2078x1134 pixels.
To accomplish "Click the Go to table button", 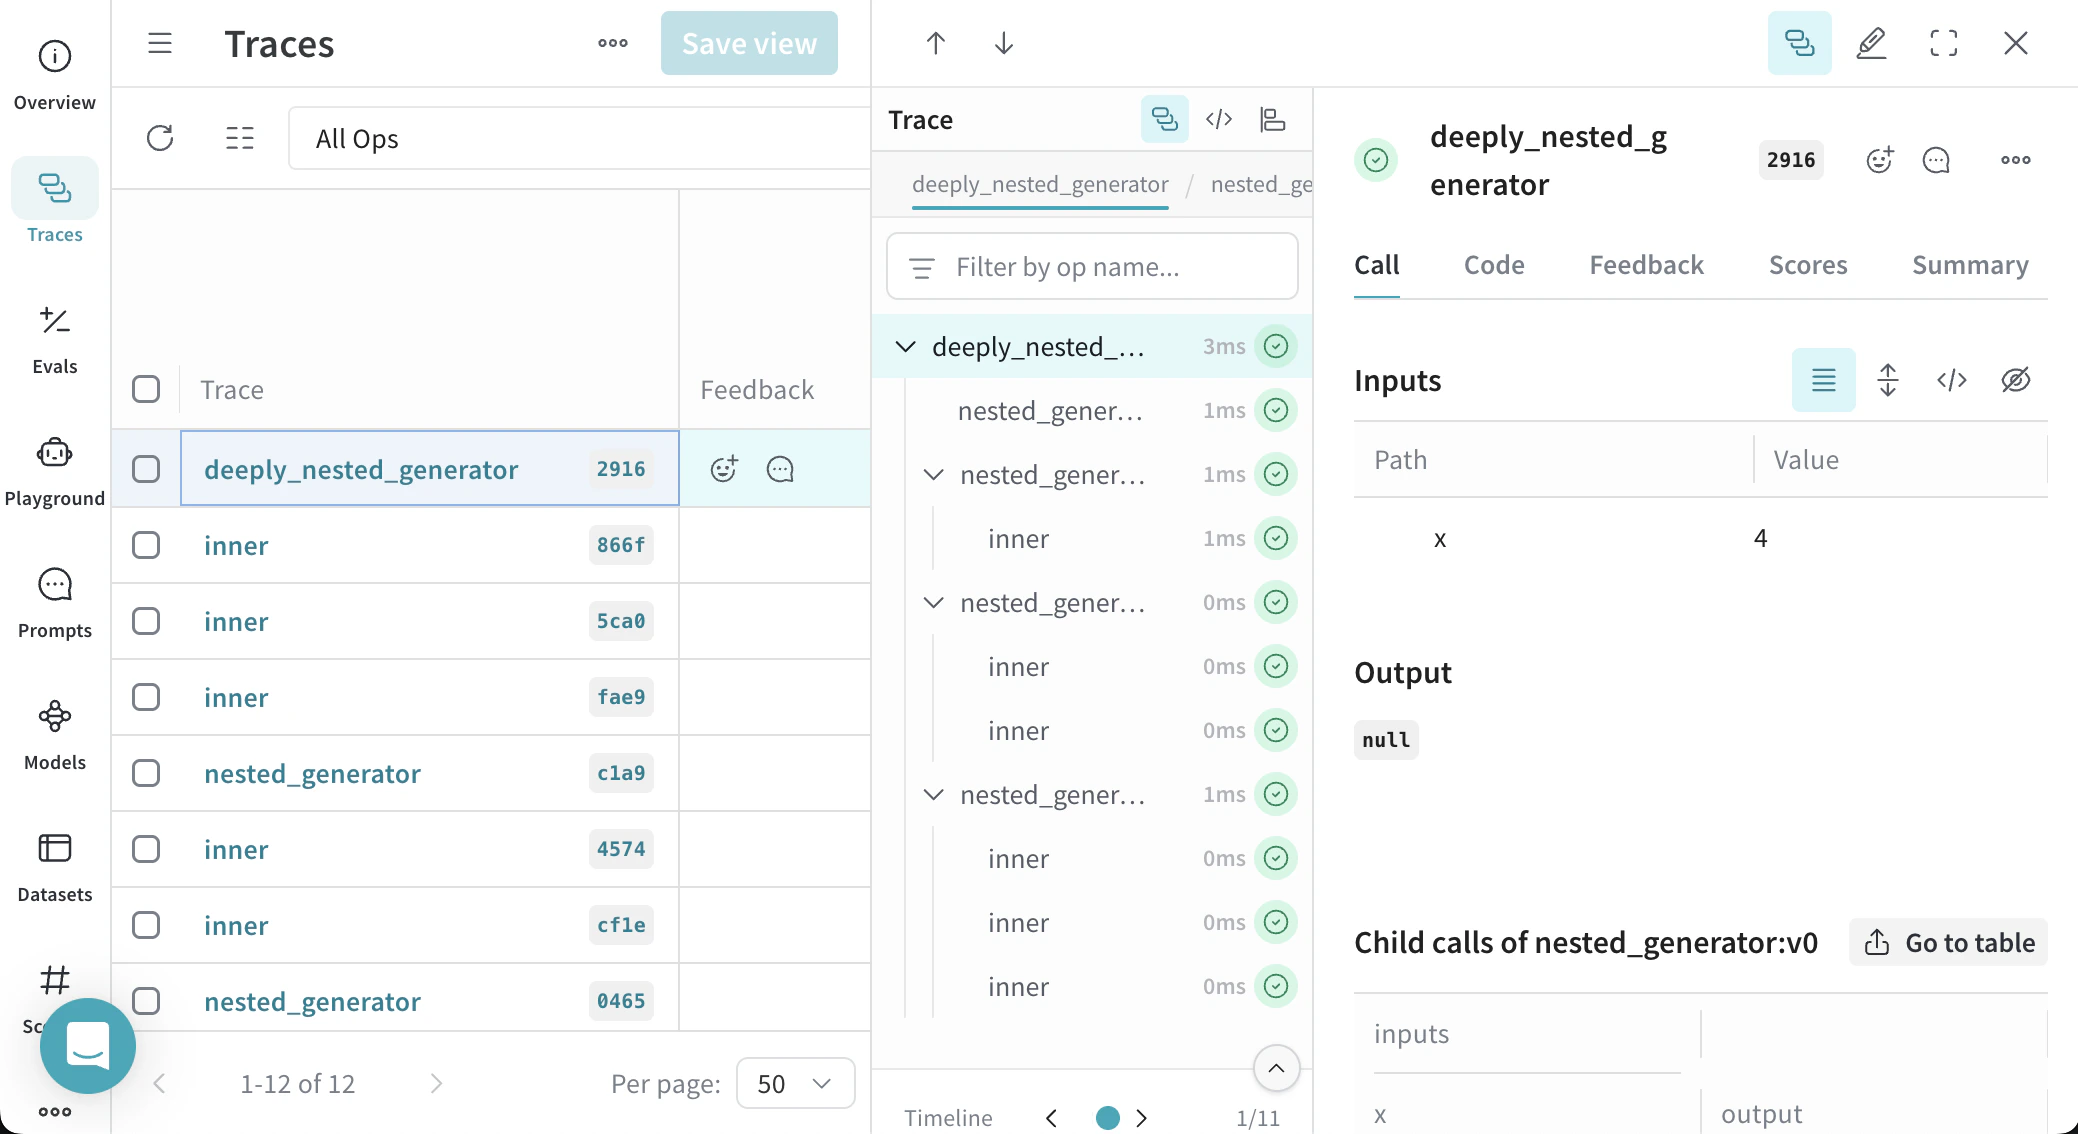I will pyautogui.click(x=1948, y=942).
